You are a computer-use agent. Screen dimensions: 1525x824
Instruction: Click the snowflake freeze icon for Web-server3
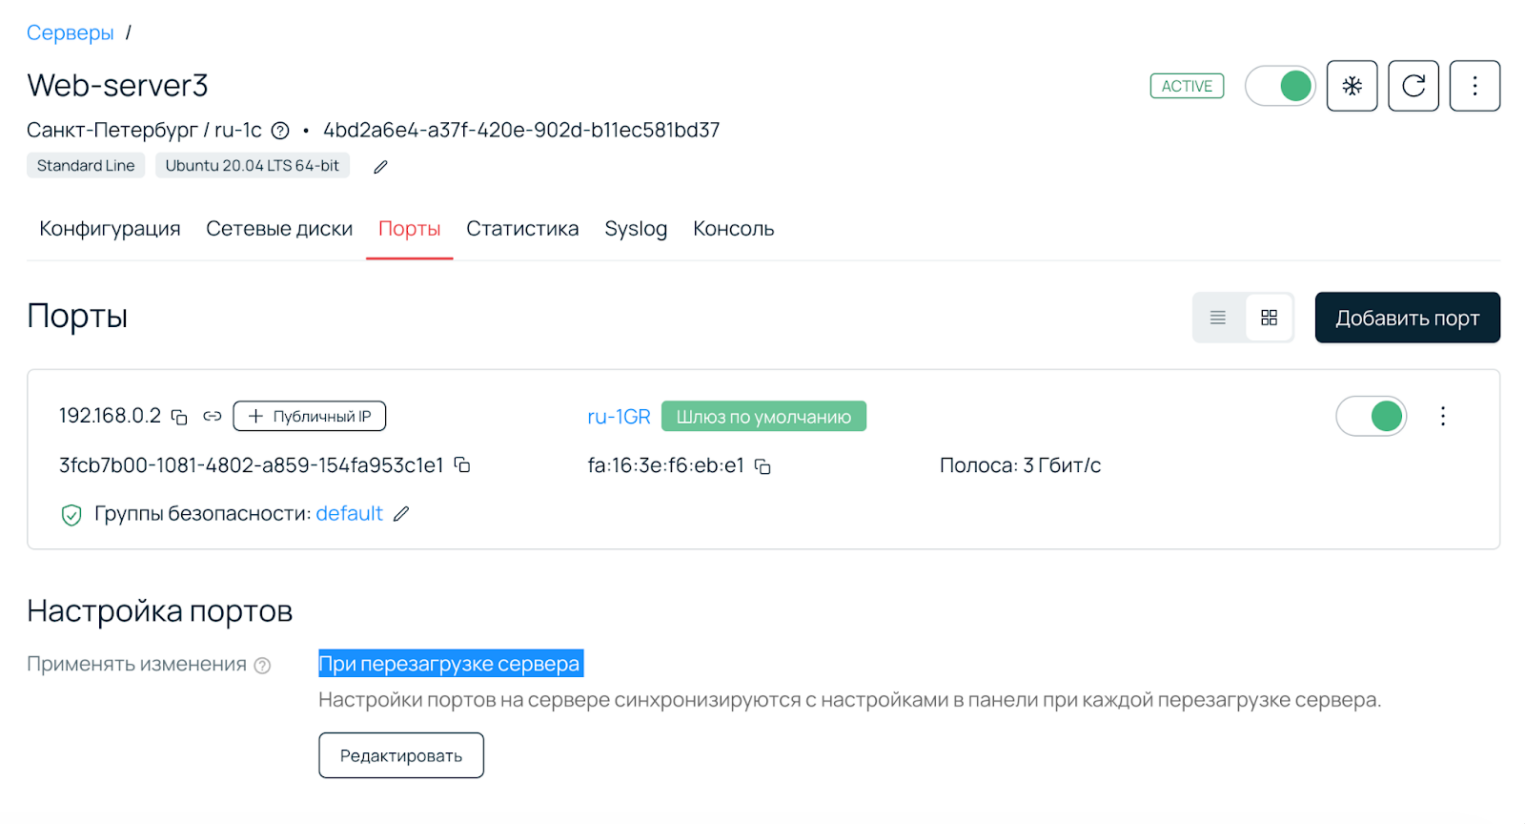point(1352,85)
